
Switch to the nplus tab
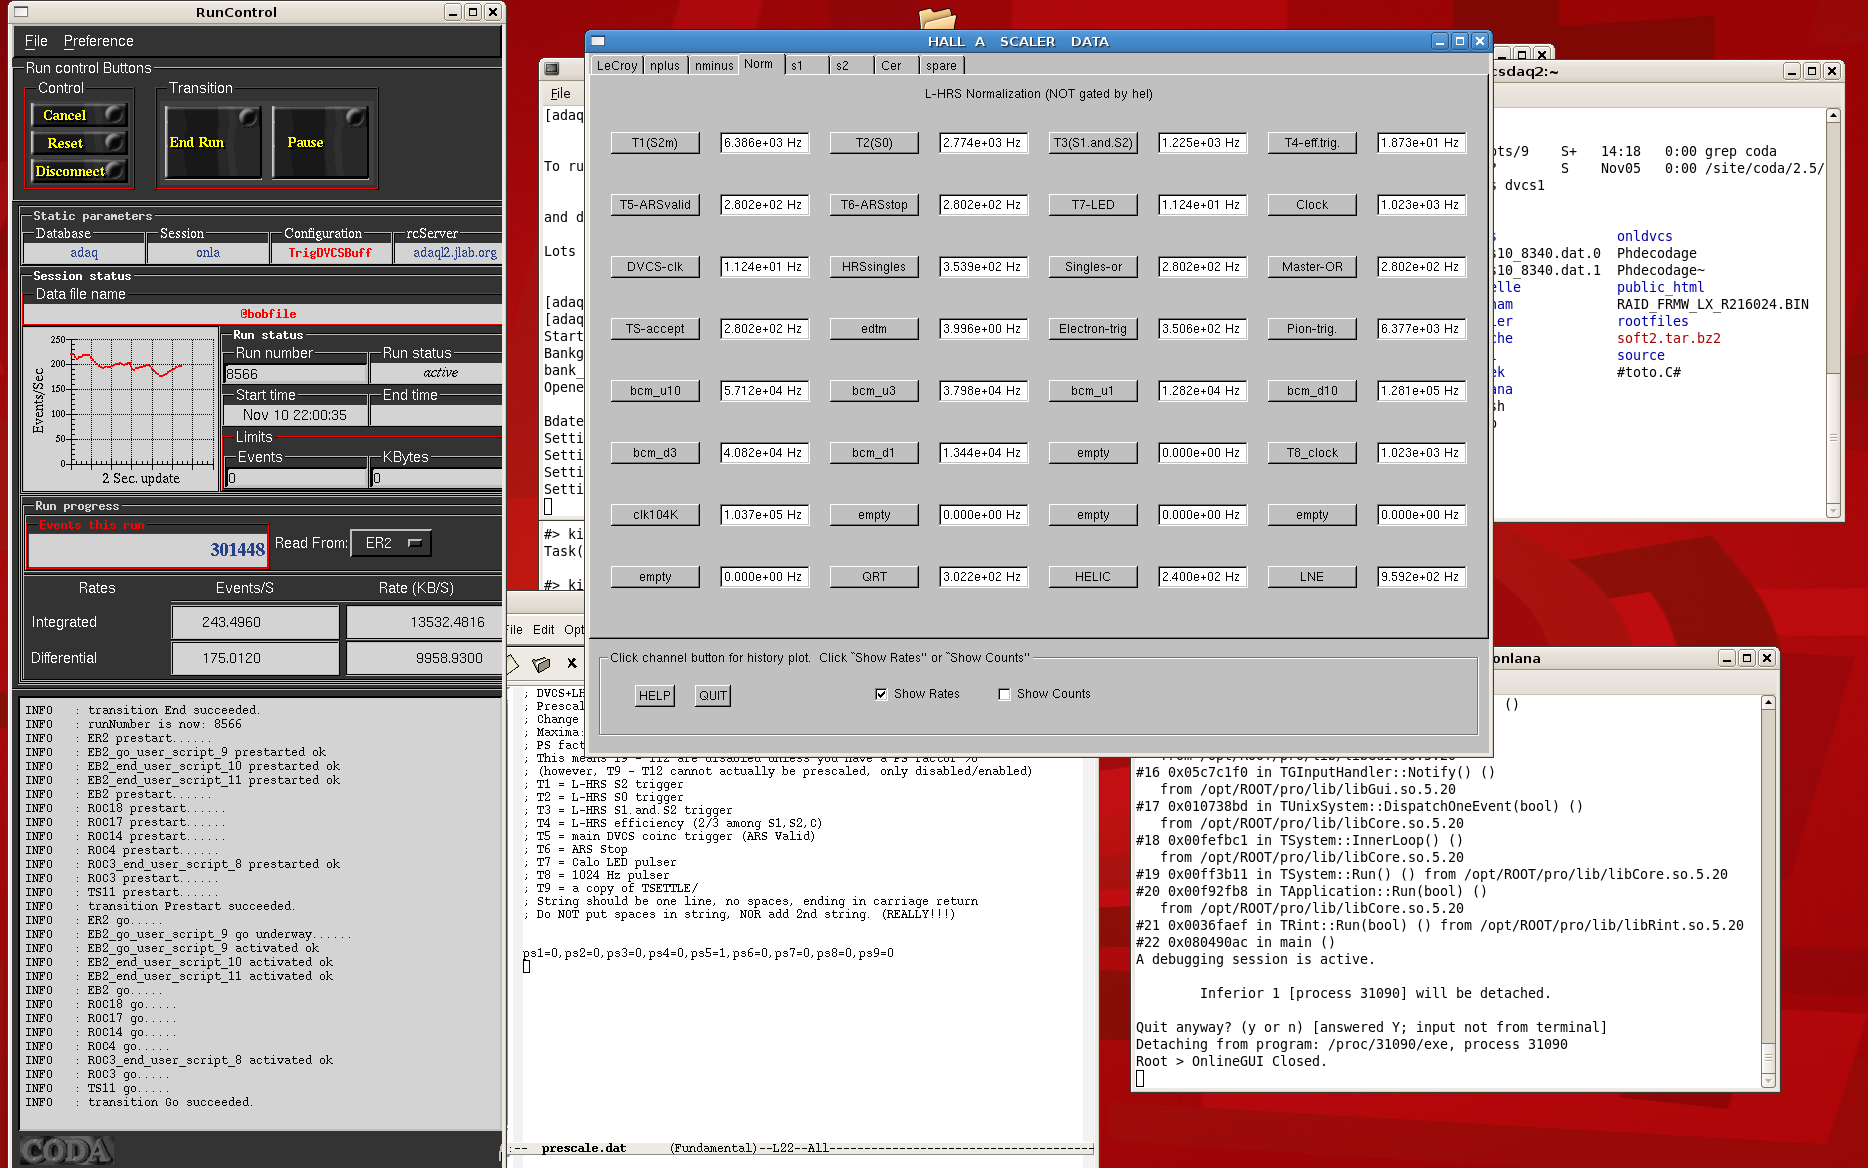[x=665, y=66]
